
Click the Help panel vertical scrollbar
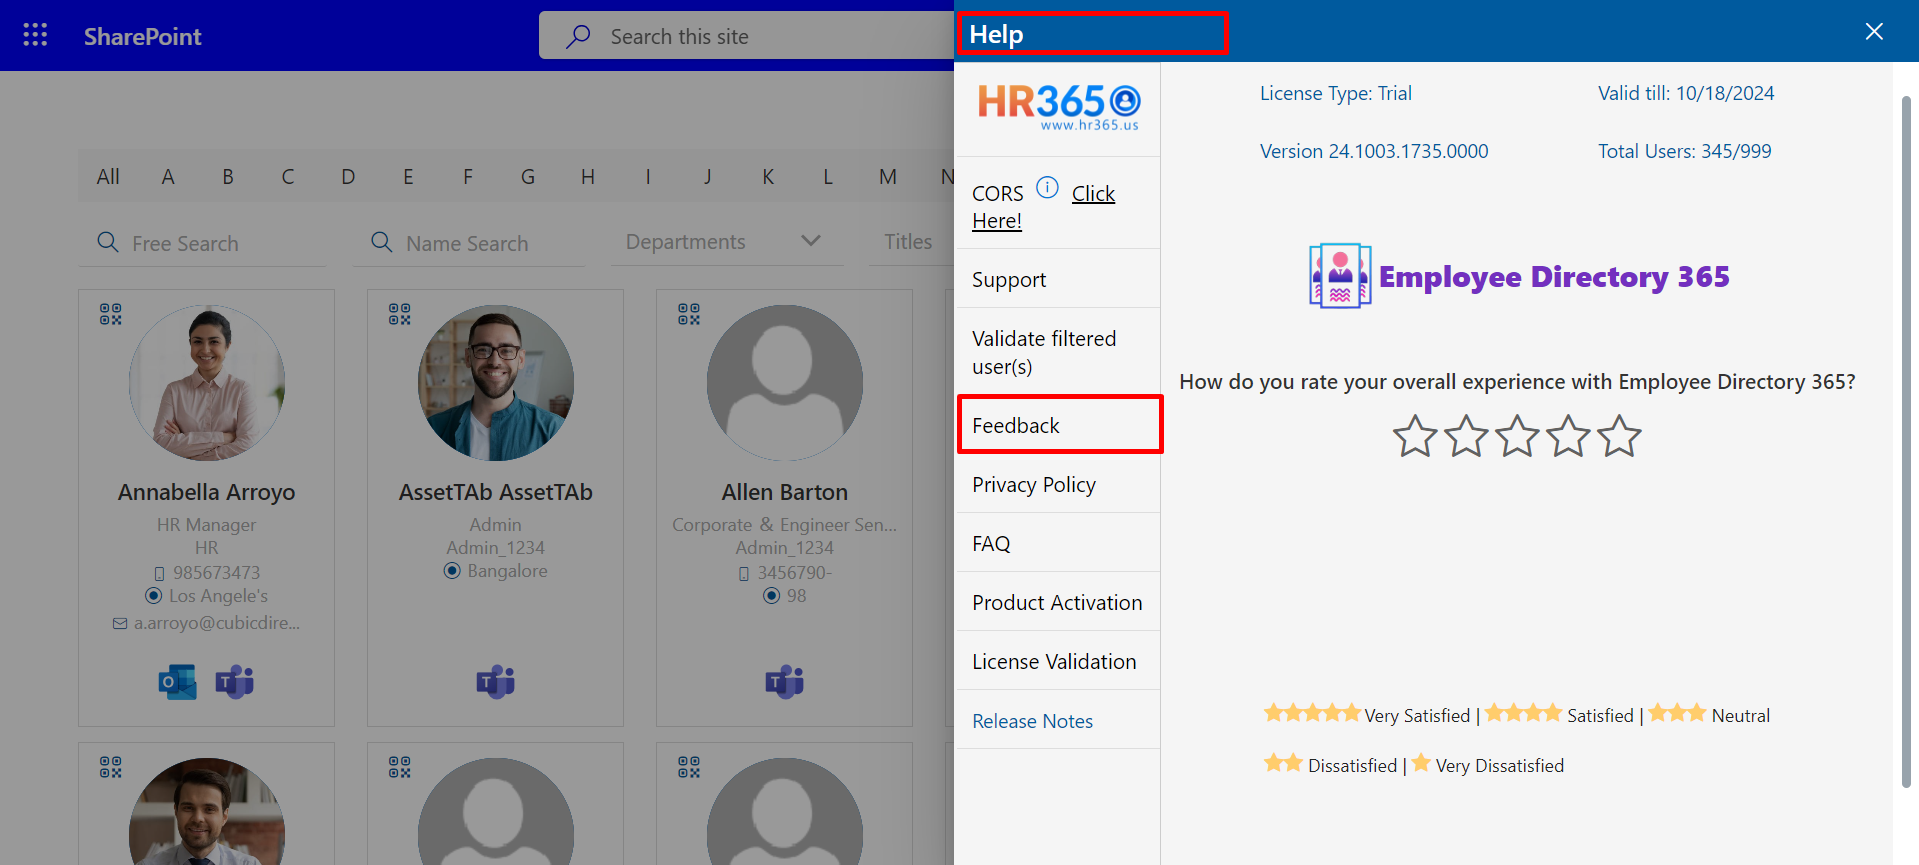tap(1906, 440)
